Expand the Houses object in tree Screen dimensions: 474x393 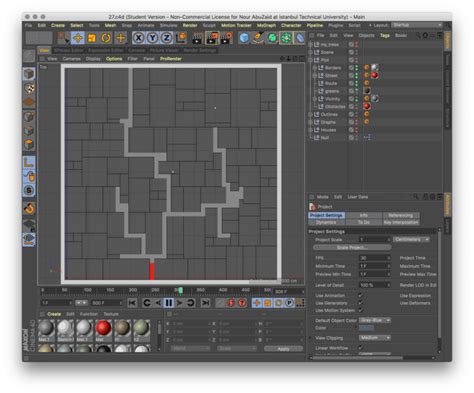click(310, 130)
